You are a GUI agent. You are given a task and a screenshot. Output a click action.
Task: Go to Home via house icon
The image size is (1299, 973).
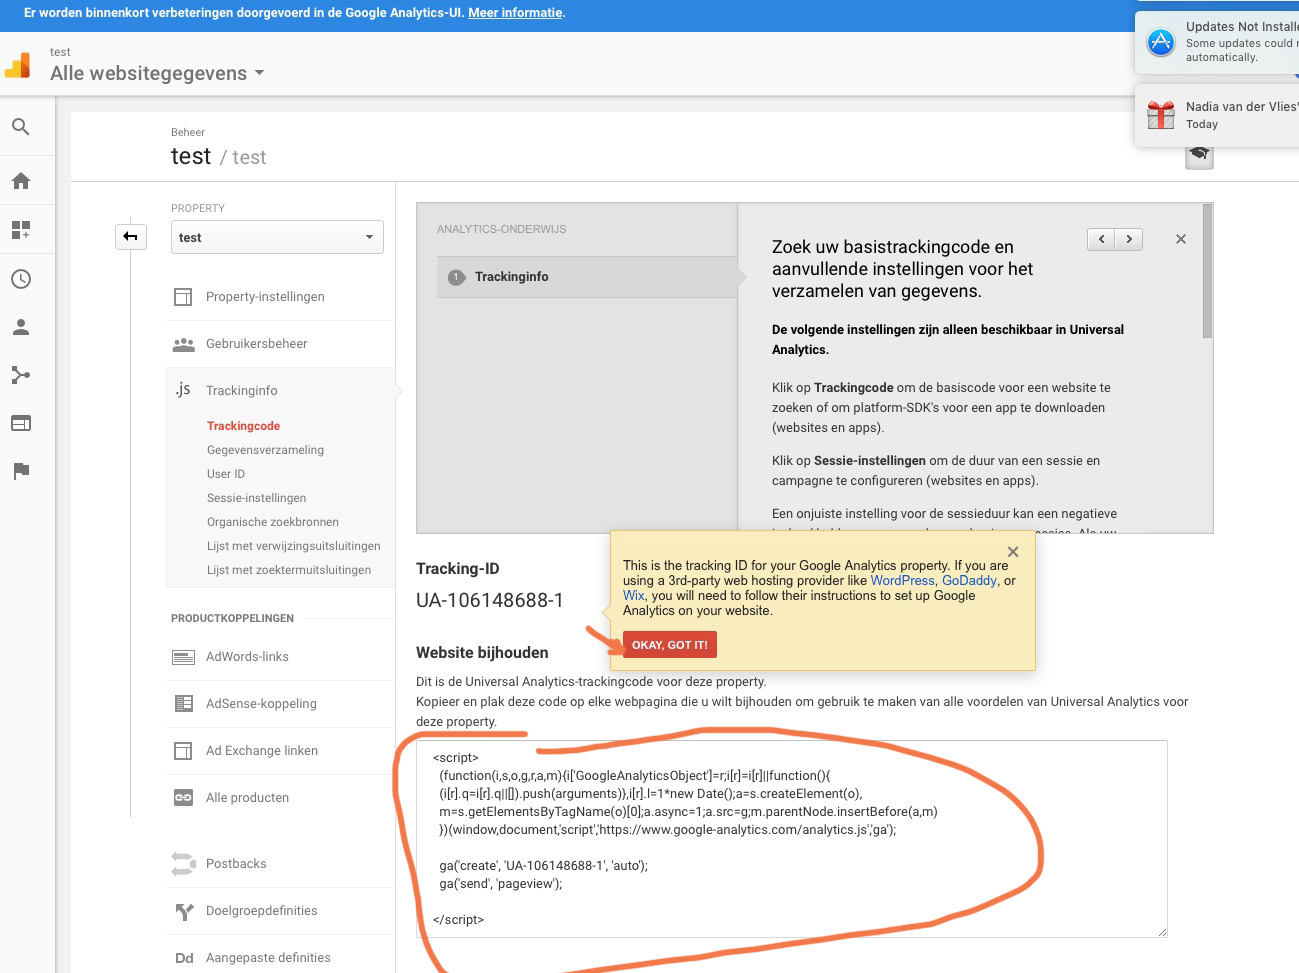pyautogui.click(x=20, y=181)
